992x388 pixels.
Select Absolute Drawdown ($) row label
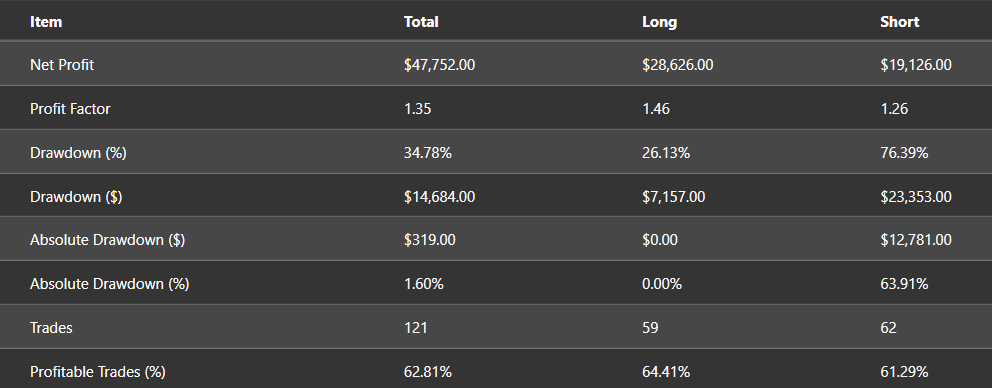click(107, 241)
